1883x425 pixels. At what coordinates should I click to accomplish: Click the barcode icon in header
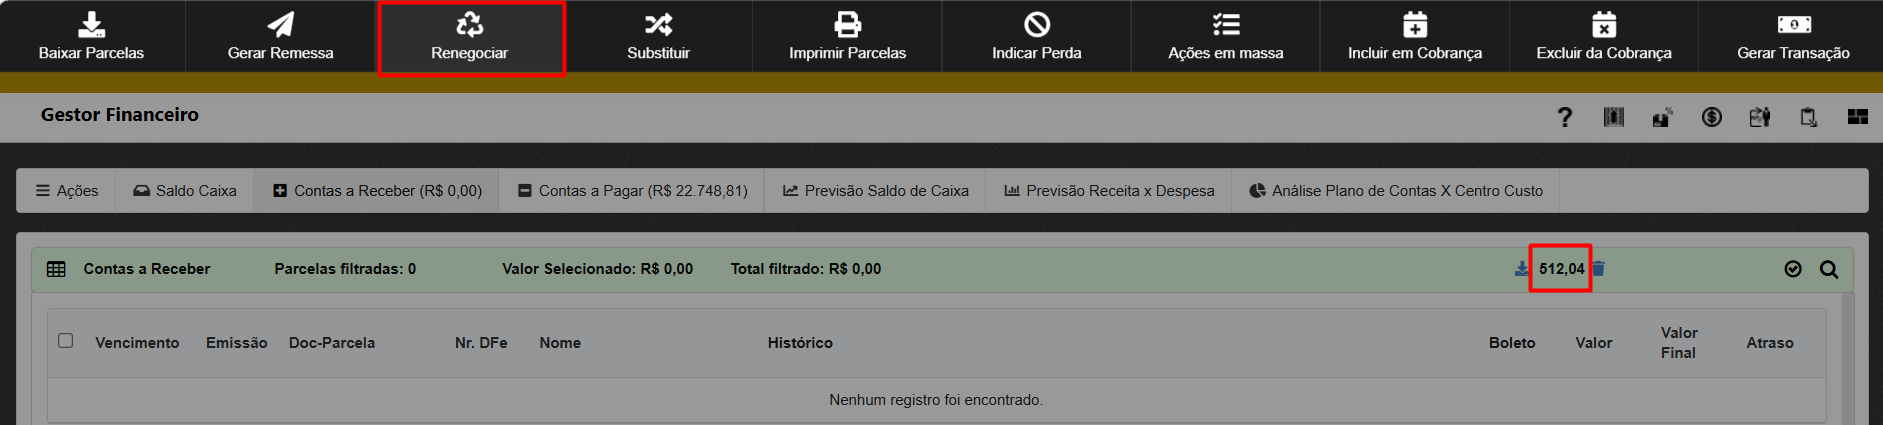(1614, 118)
